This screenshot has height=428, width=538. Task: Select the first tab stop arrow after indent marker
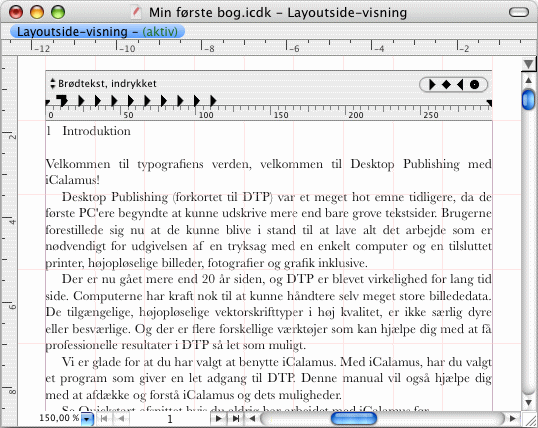[x=81, y=101]
